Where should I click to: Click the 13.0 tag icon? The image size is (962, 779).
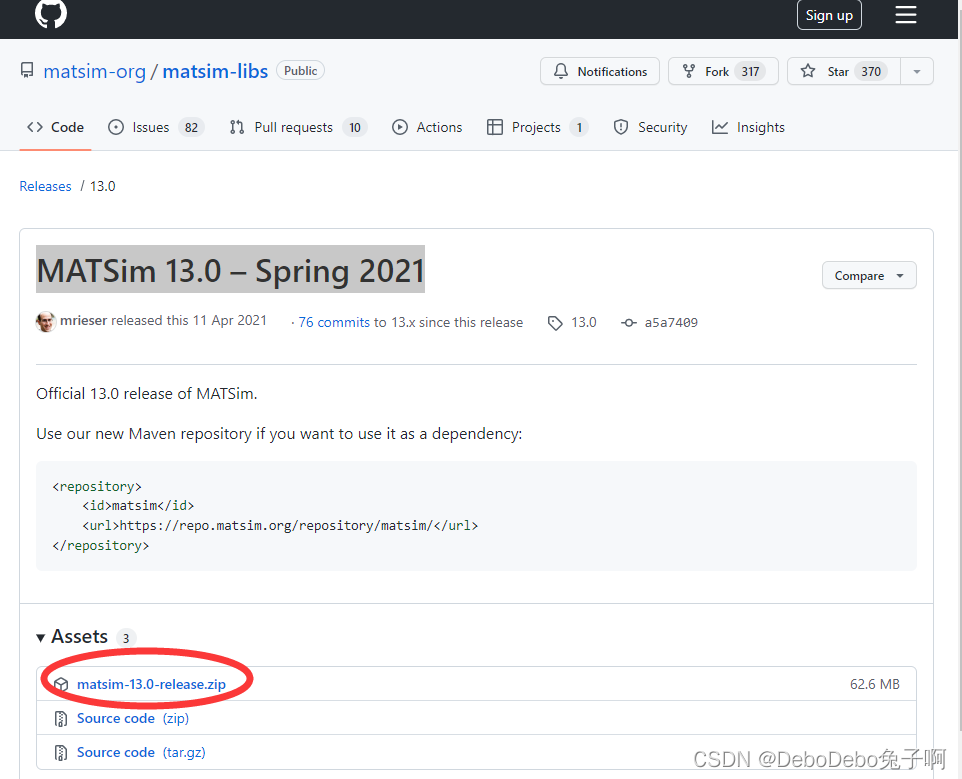point(555,323)
